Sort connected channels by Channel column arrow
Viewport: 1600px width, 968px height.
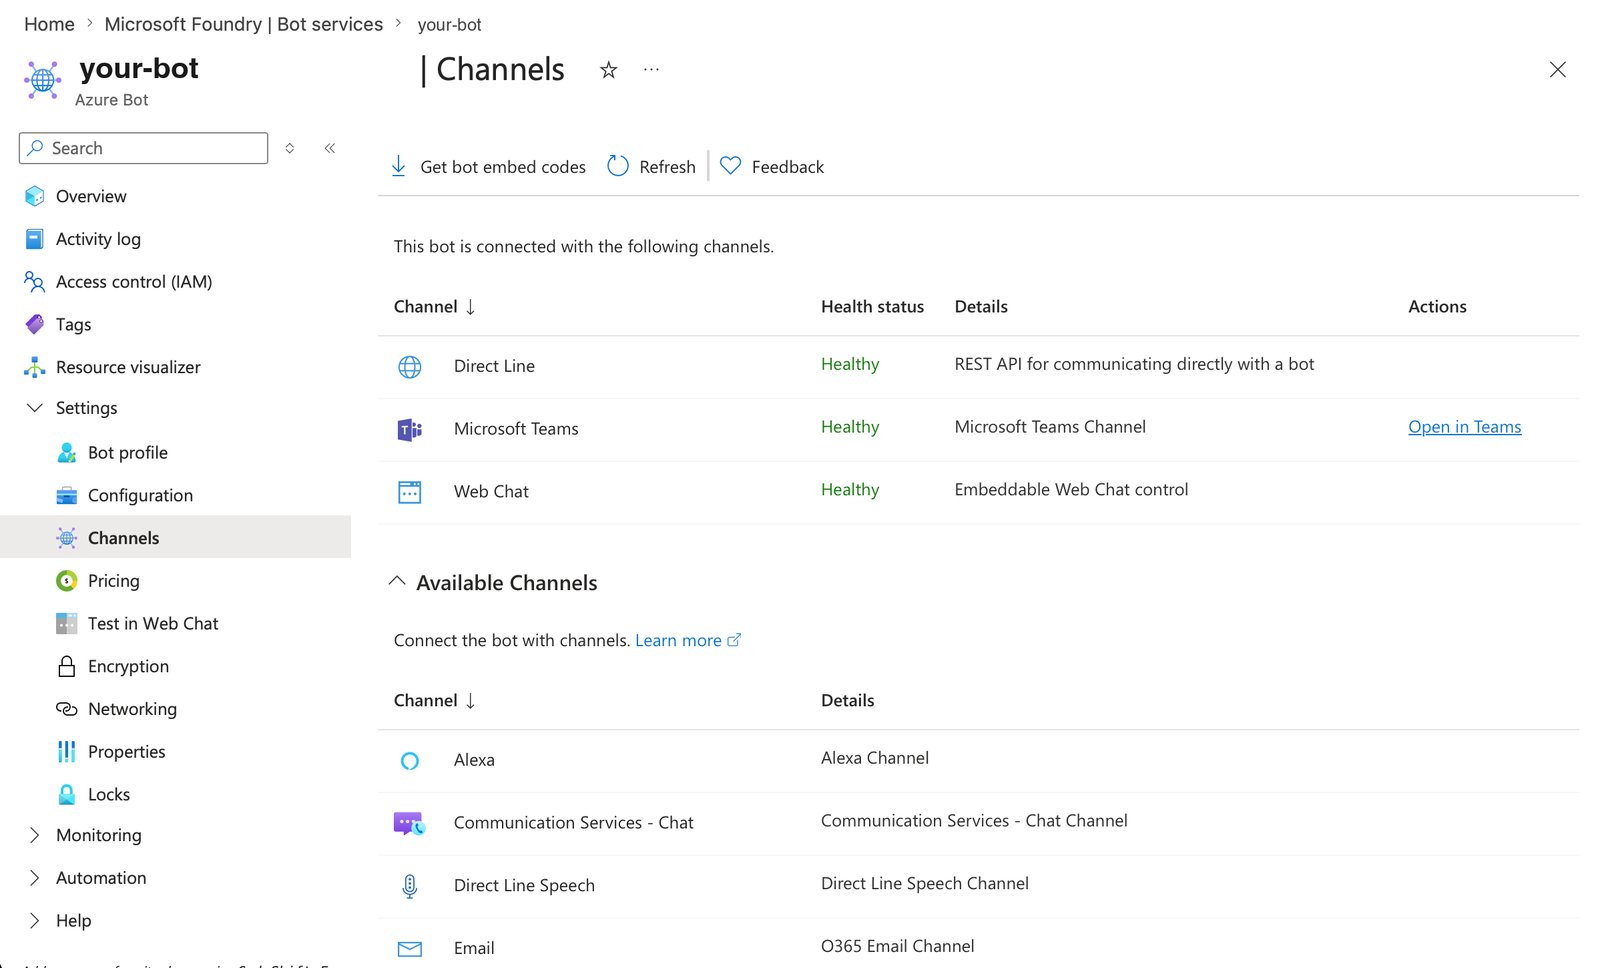470,307
